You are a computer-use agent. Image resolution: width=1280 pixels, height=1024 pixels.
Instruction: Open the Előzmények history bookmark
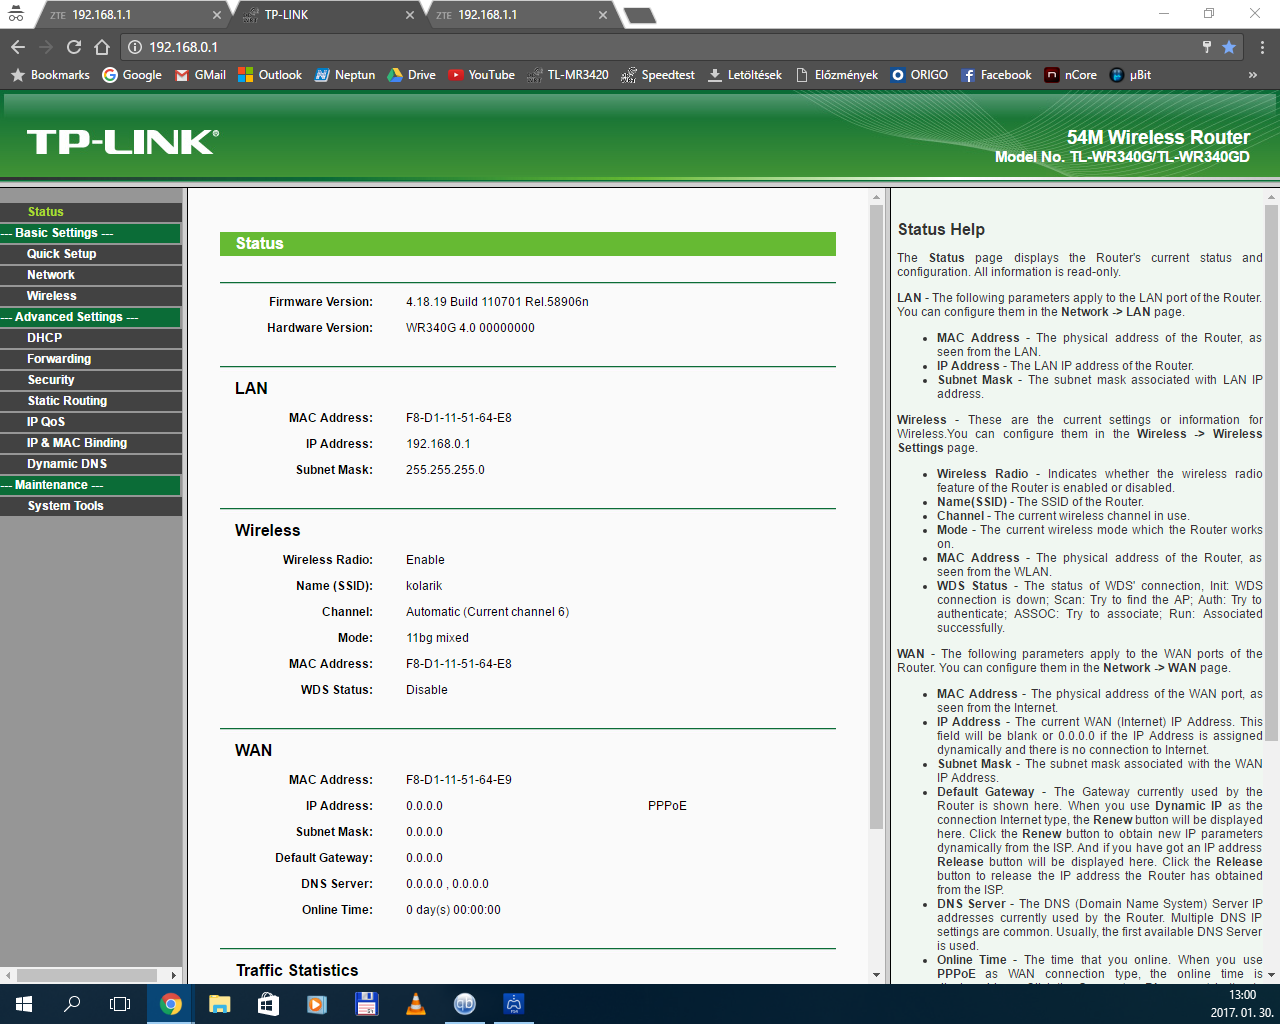(836, 75)
